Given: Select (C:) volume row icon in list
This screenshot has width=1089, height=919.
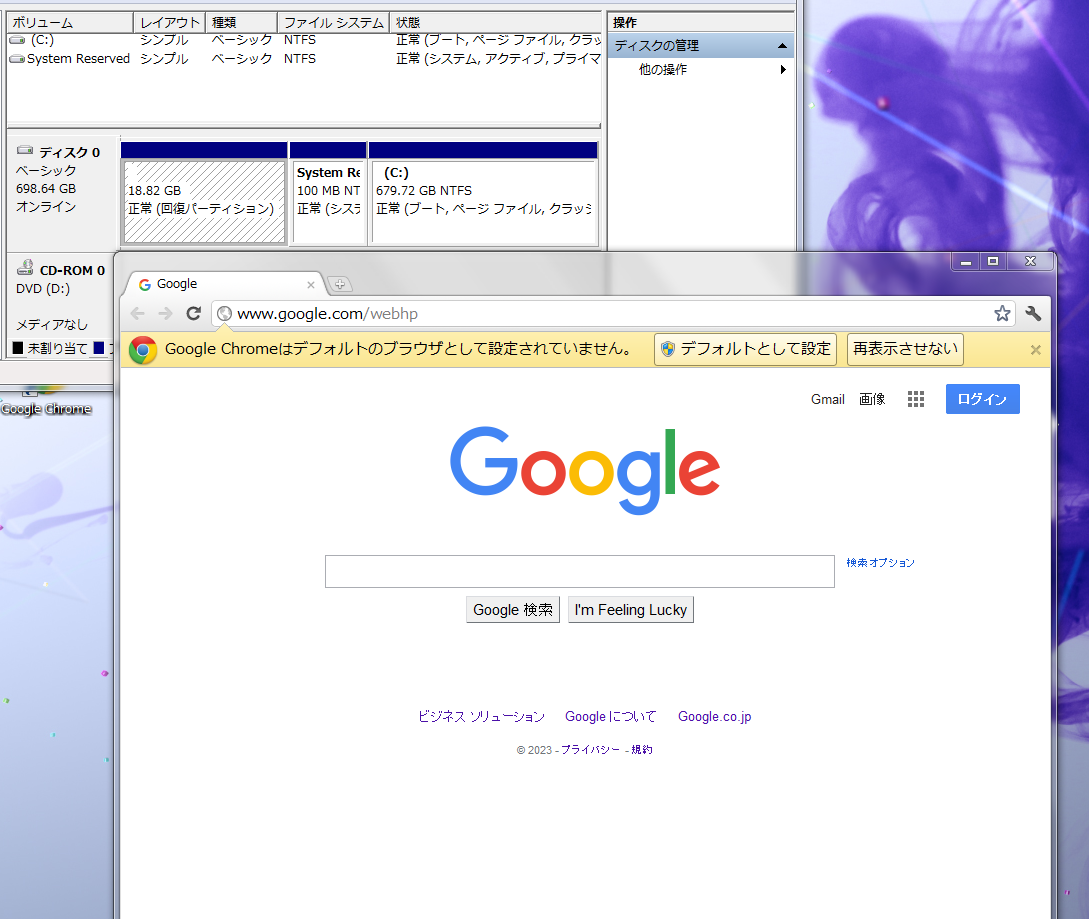Looking at the screenshot, I should [17, 40].
